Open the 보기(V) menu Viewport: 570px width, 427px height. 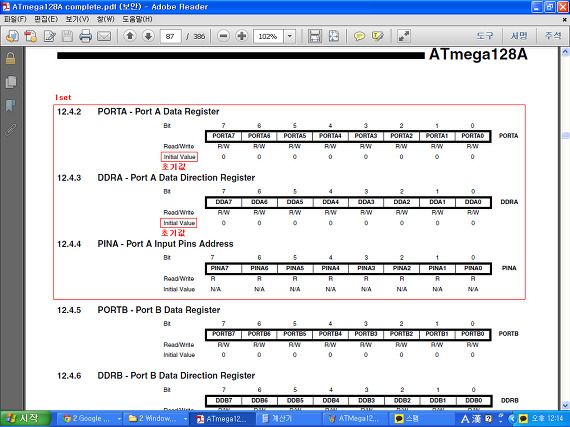coord(77,19)
